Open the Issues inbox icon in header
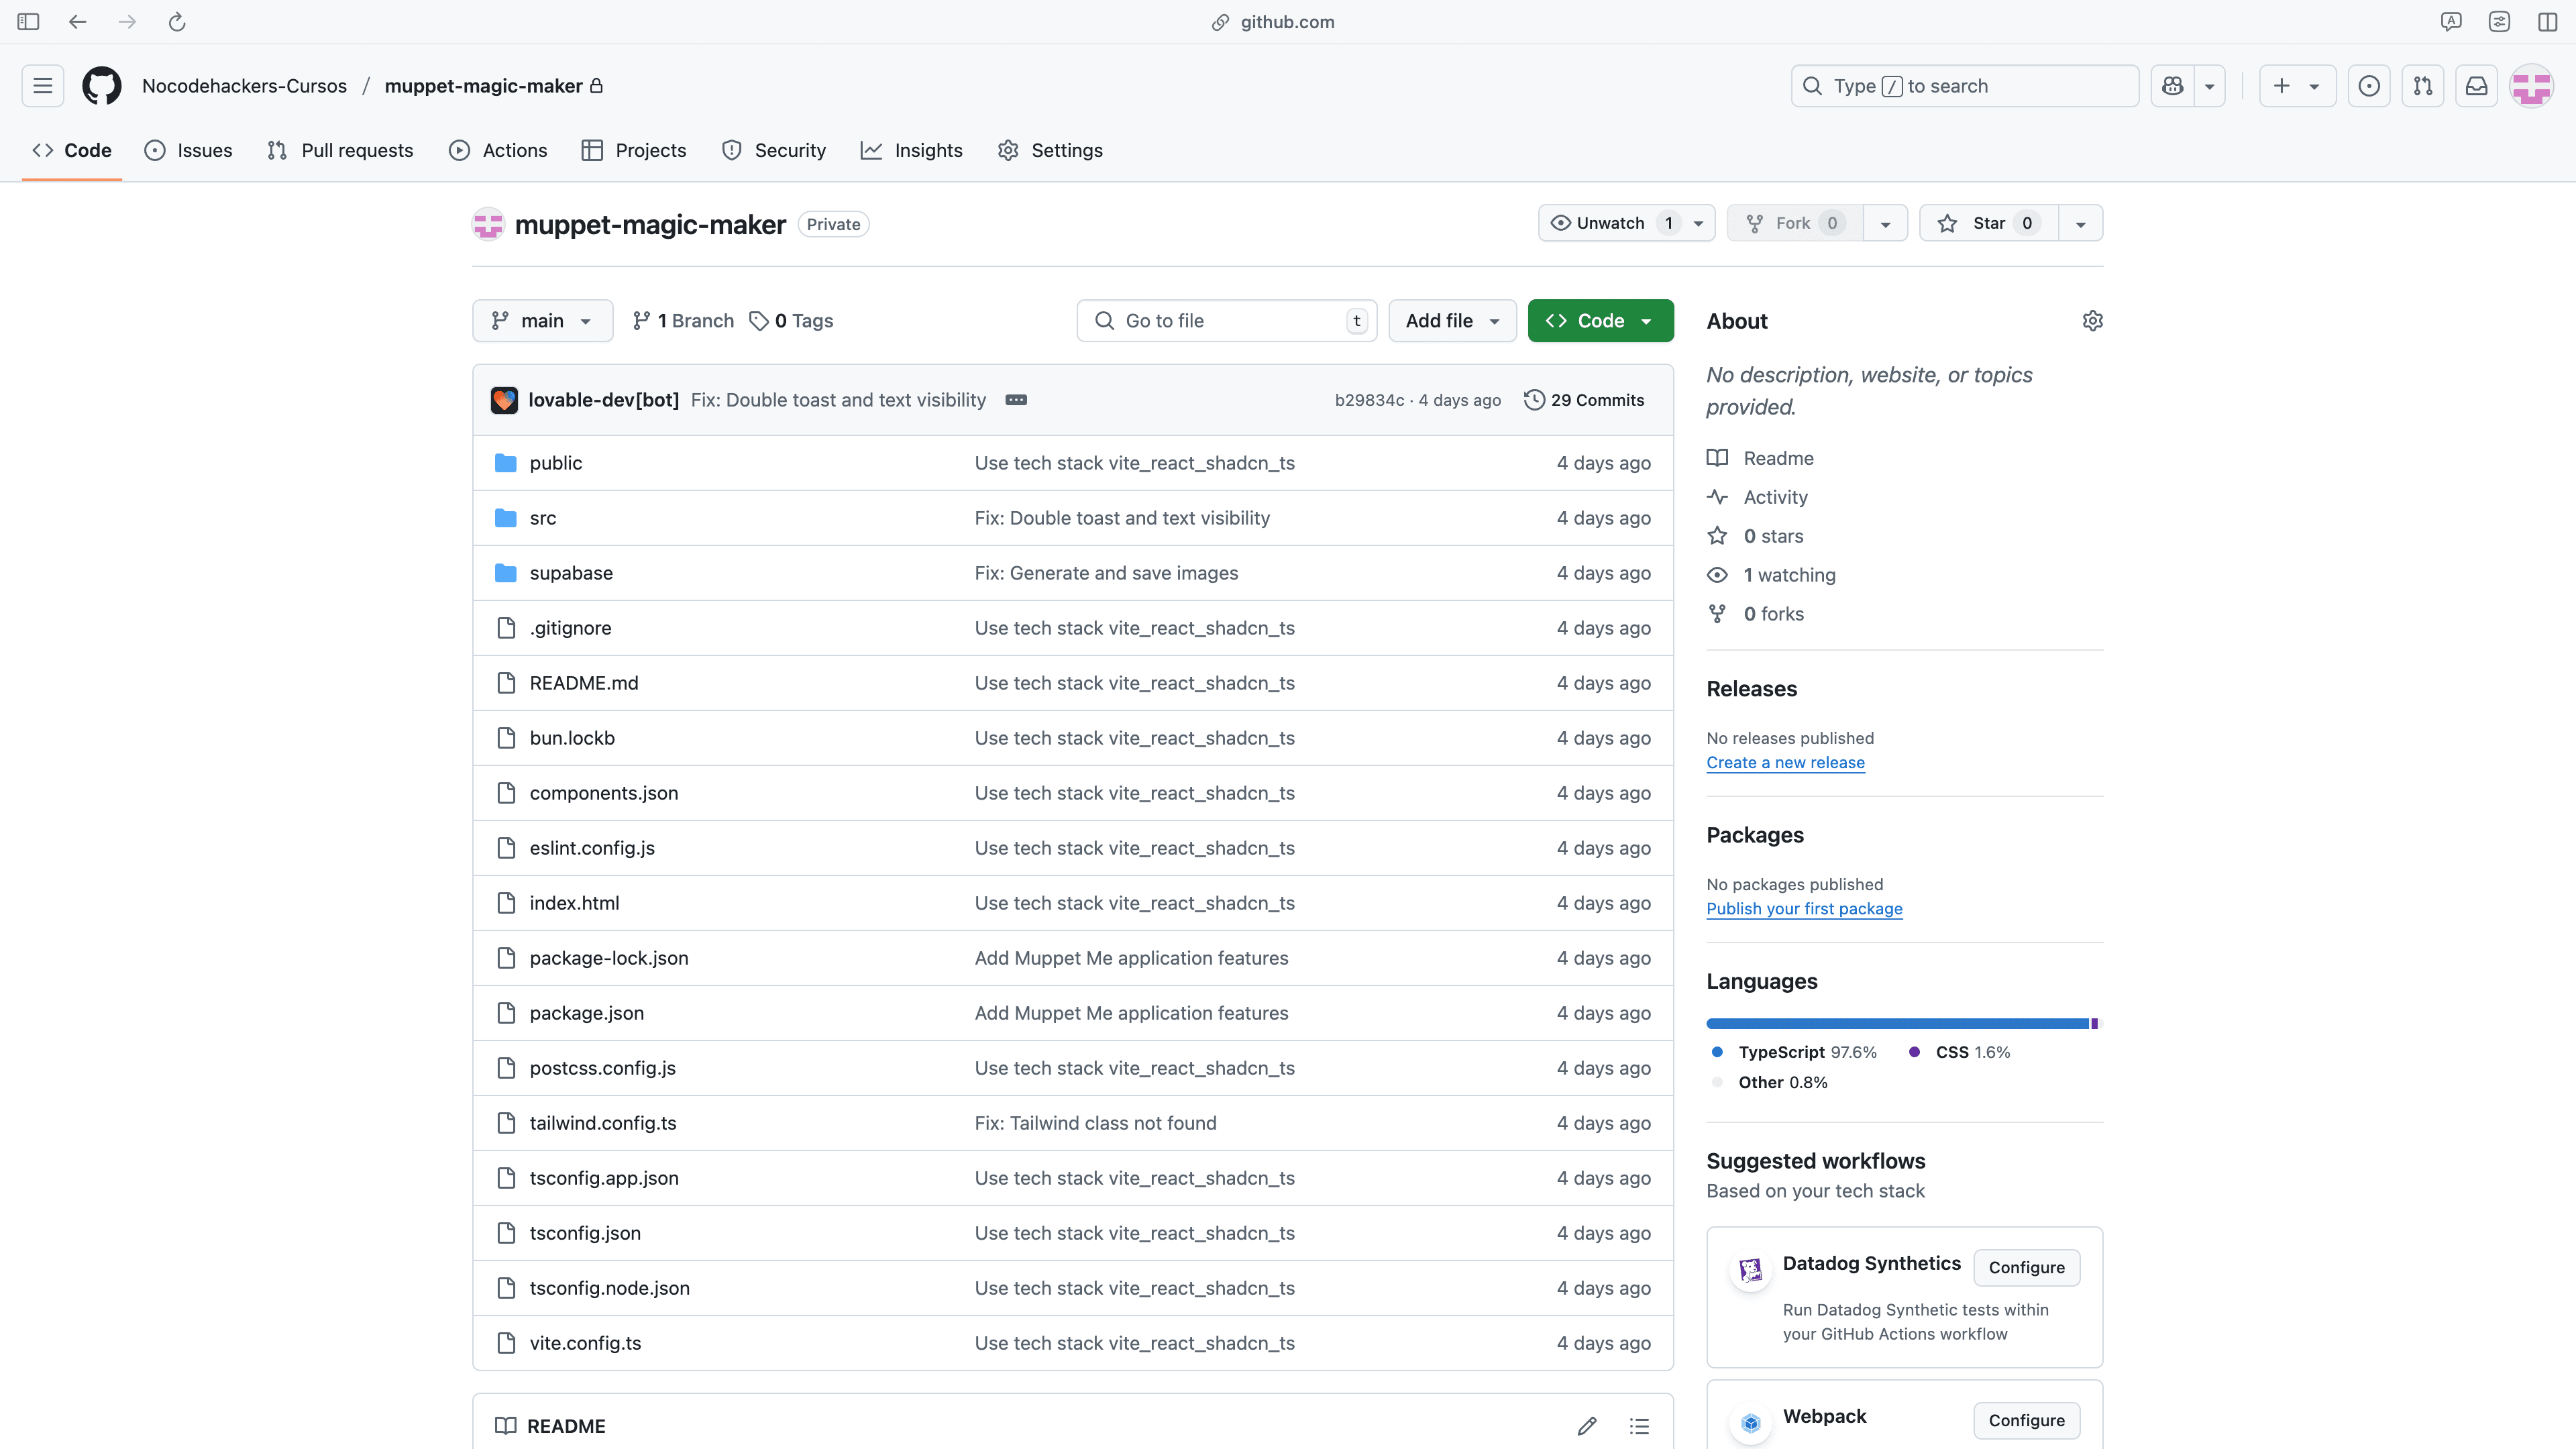Viewport: 2576px width, 1449px height. 2369,86
